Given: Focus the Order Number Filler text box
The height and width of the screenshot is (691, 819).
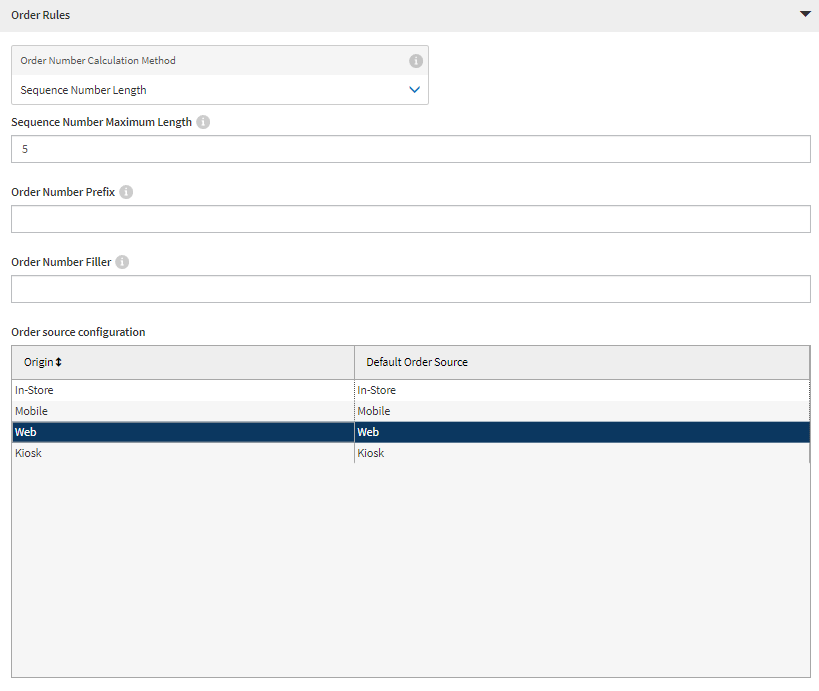Looking at the screenshot, I should coord(410,289).
